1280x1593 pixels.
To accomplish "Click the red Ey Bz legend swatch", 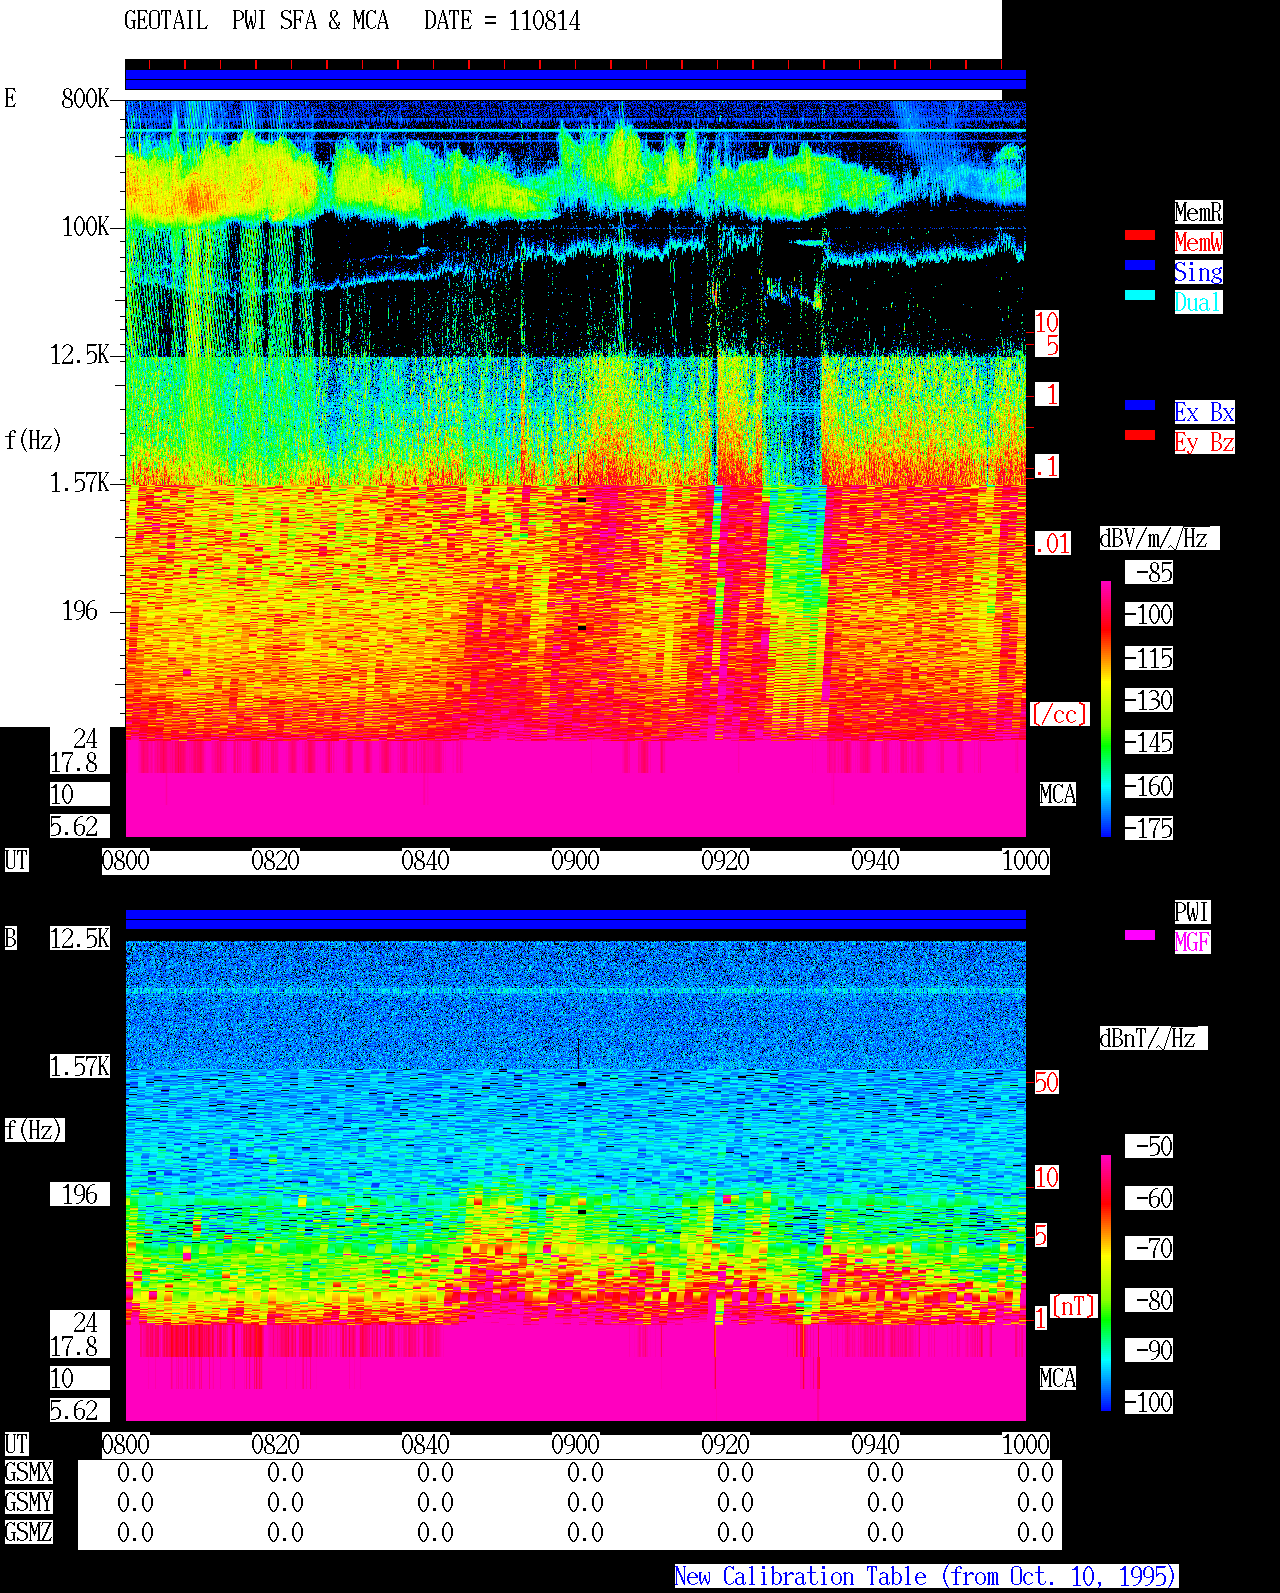I will 1140,435.
